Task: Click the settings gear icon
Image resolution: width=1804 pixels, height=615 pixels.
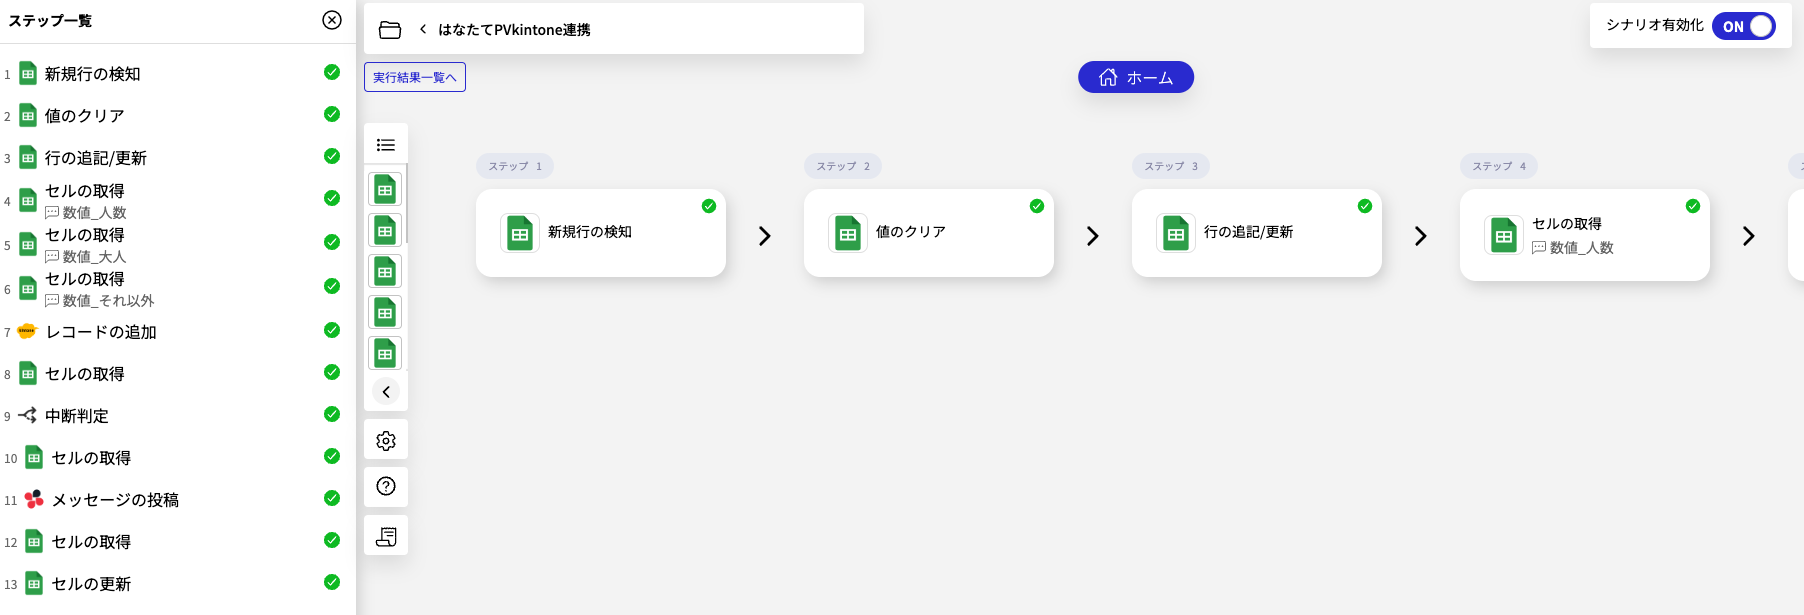Action: (x=386, y=441)
